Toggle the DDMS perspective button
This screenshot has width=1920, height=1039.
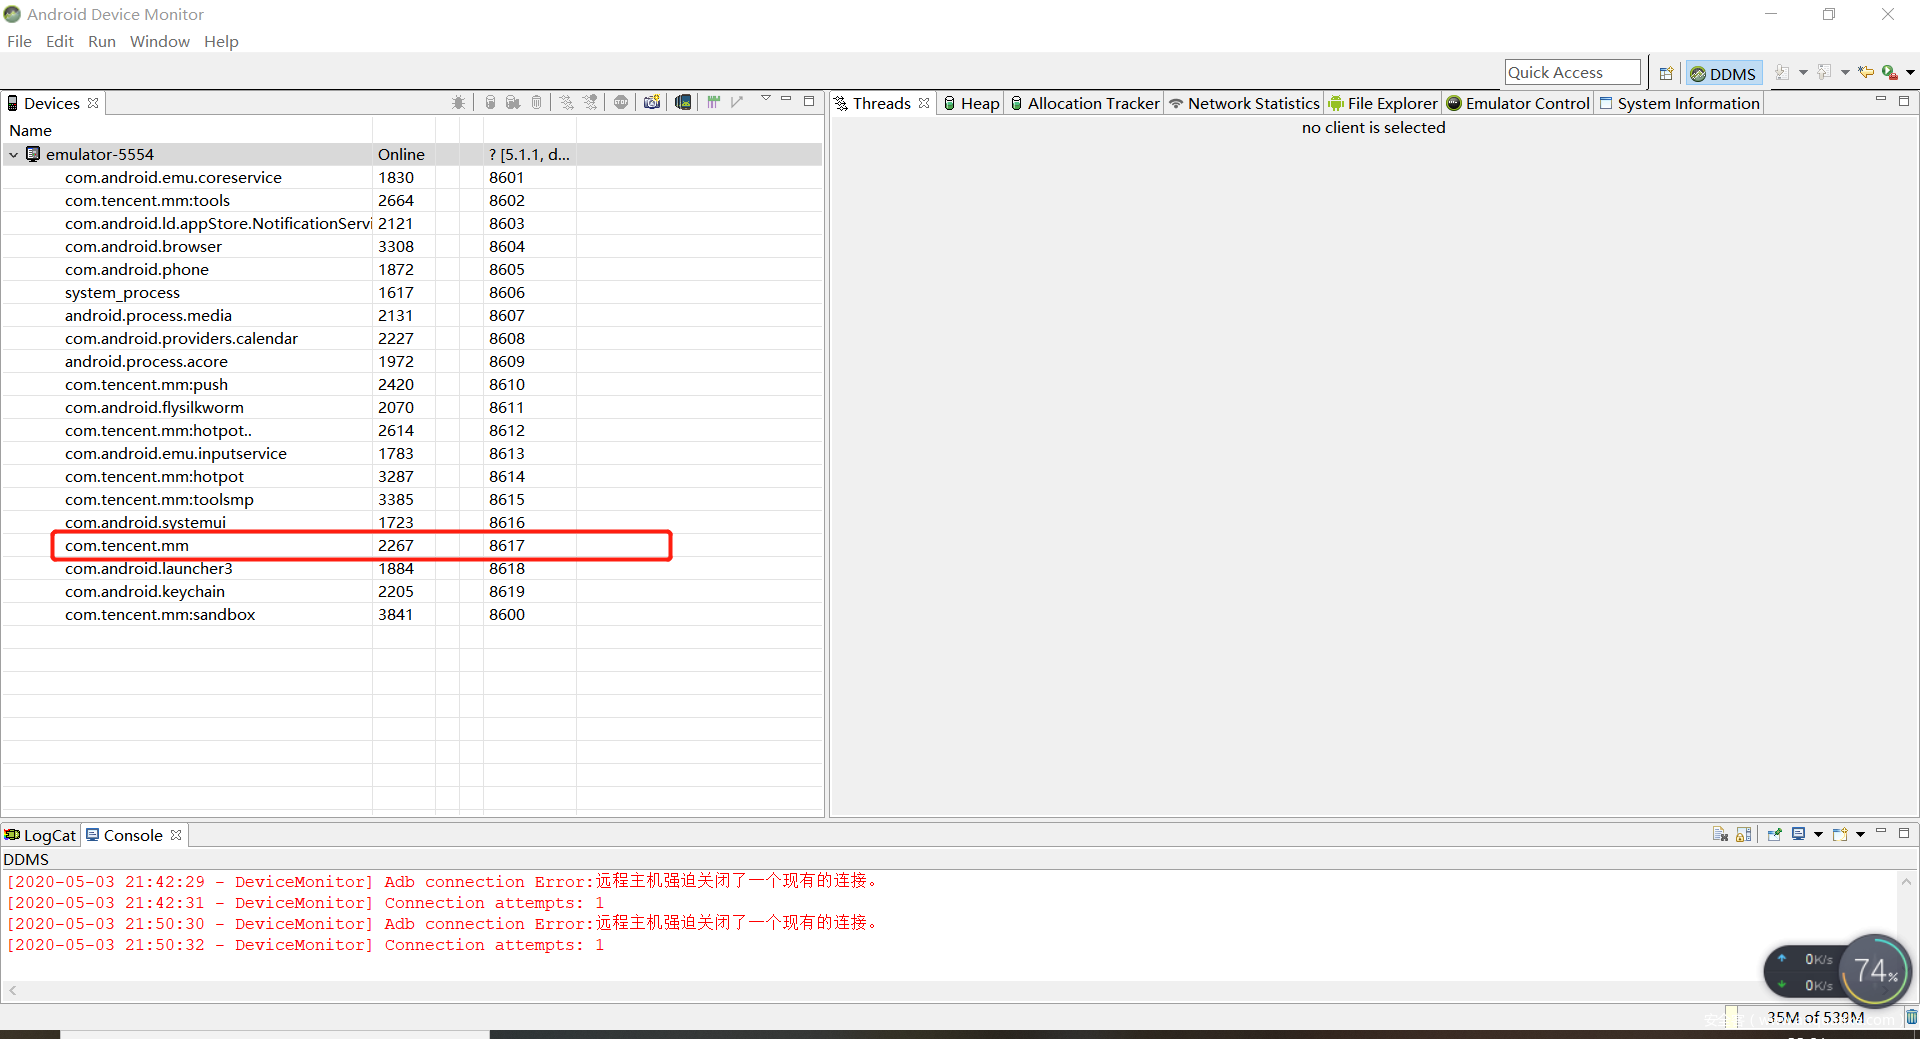click(1722, 73)
